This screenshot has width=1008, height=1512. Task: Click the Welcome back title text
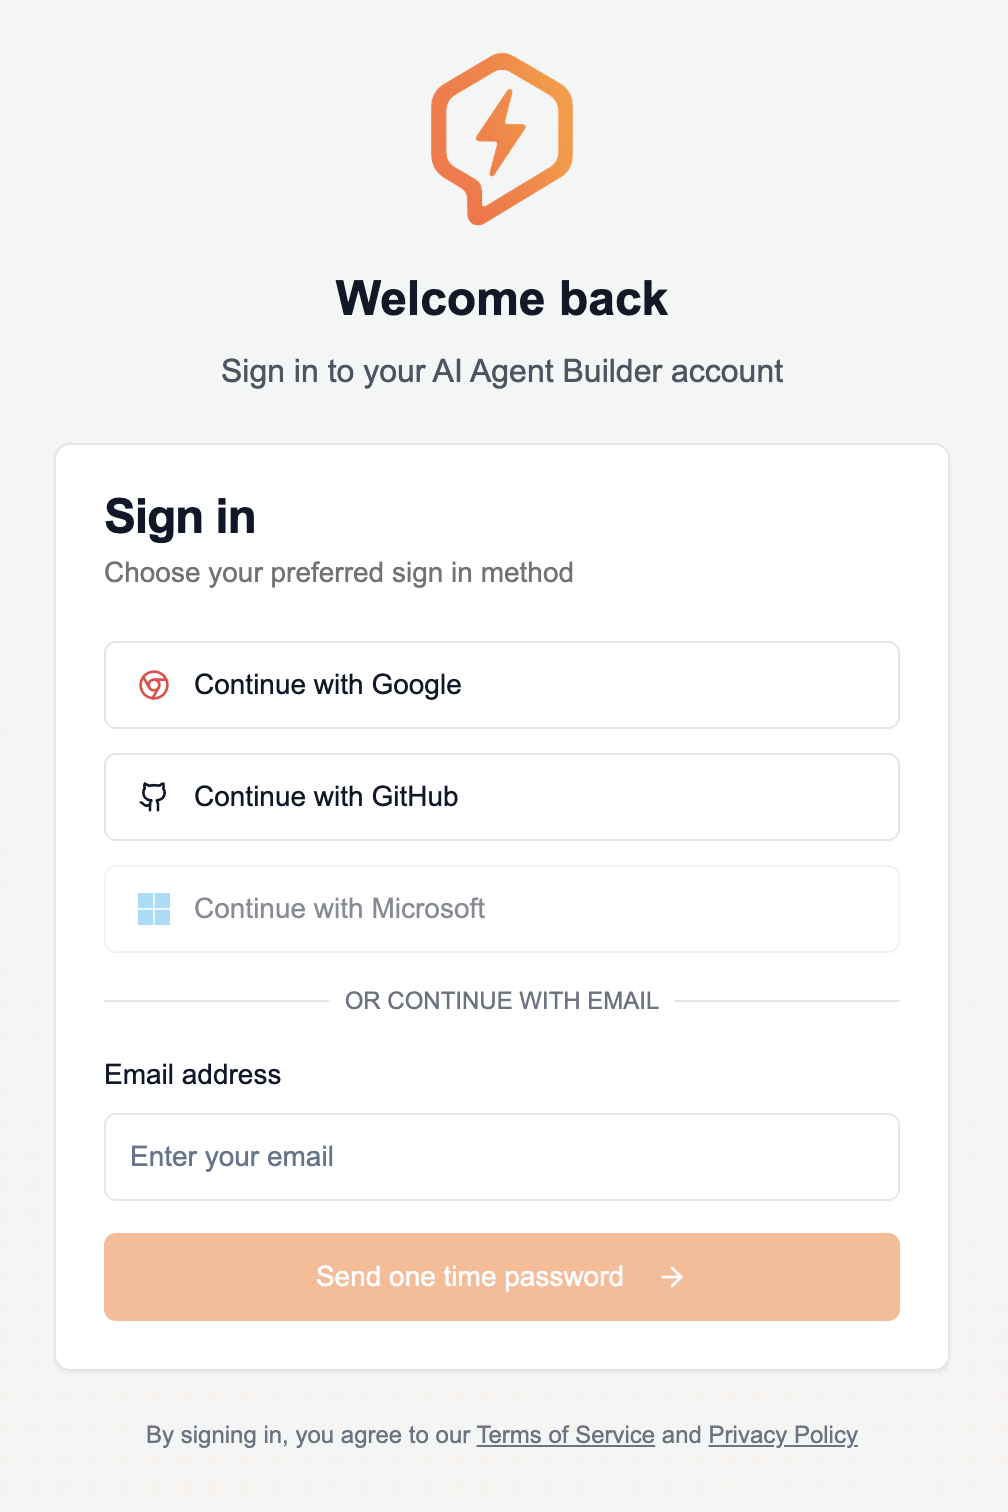pyautogui.click(x=503, y=298)
